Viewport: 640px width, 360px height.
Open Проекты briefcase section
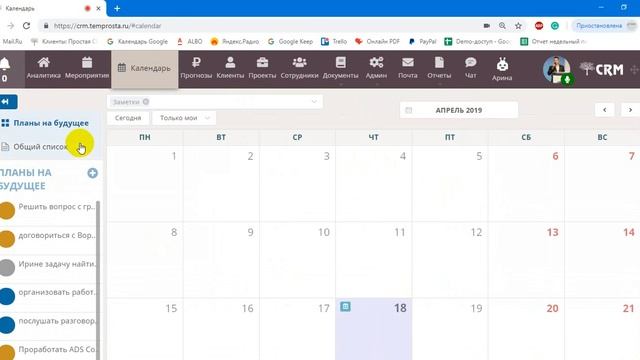pyautogui.click(x=262, y=68)
